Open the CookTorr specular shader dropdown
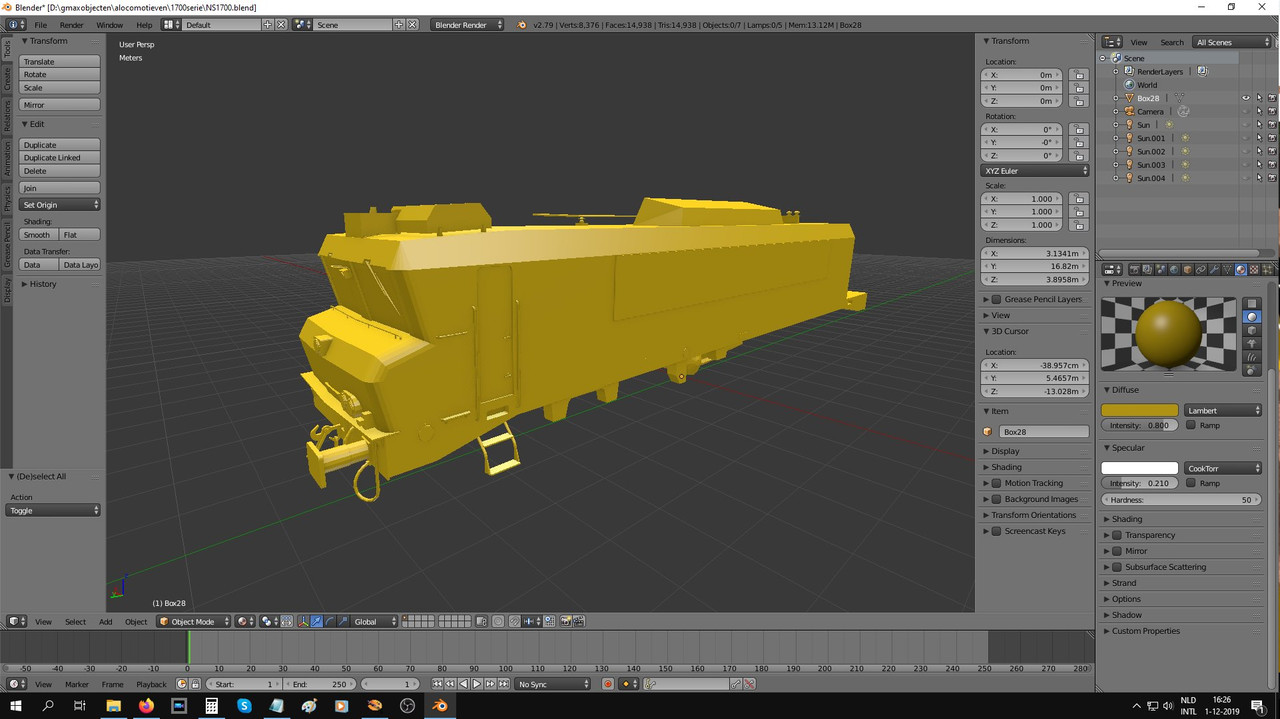Image resolution: width=1280 pixels, height=719 pixels. click(x=1224, y=468)
